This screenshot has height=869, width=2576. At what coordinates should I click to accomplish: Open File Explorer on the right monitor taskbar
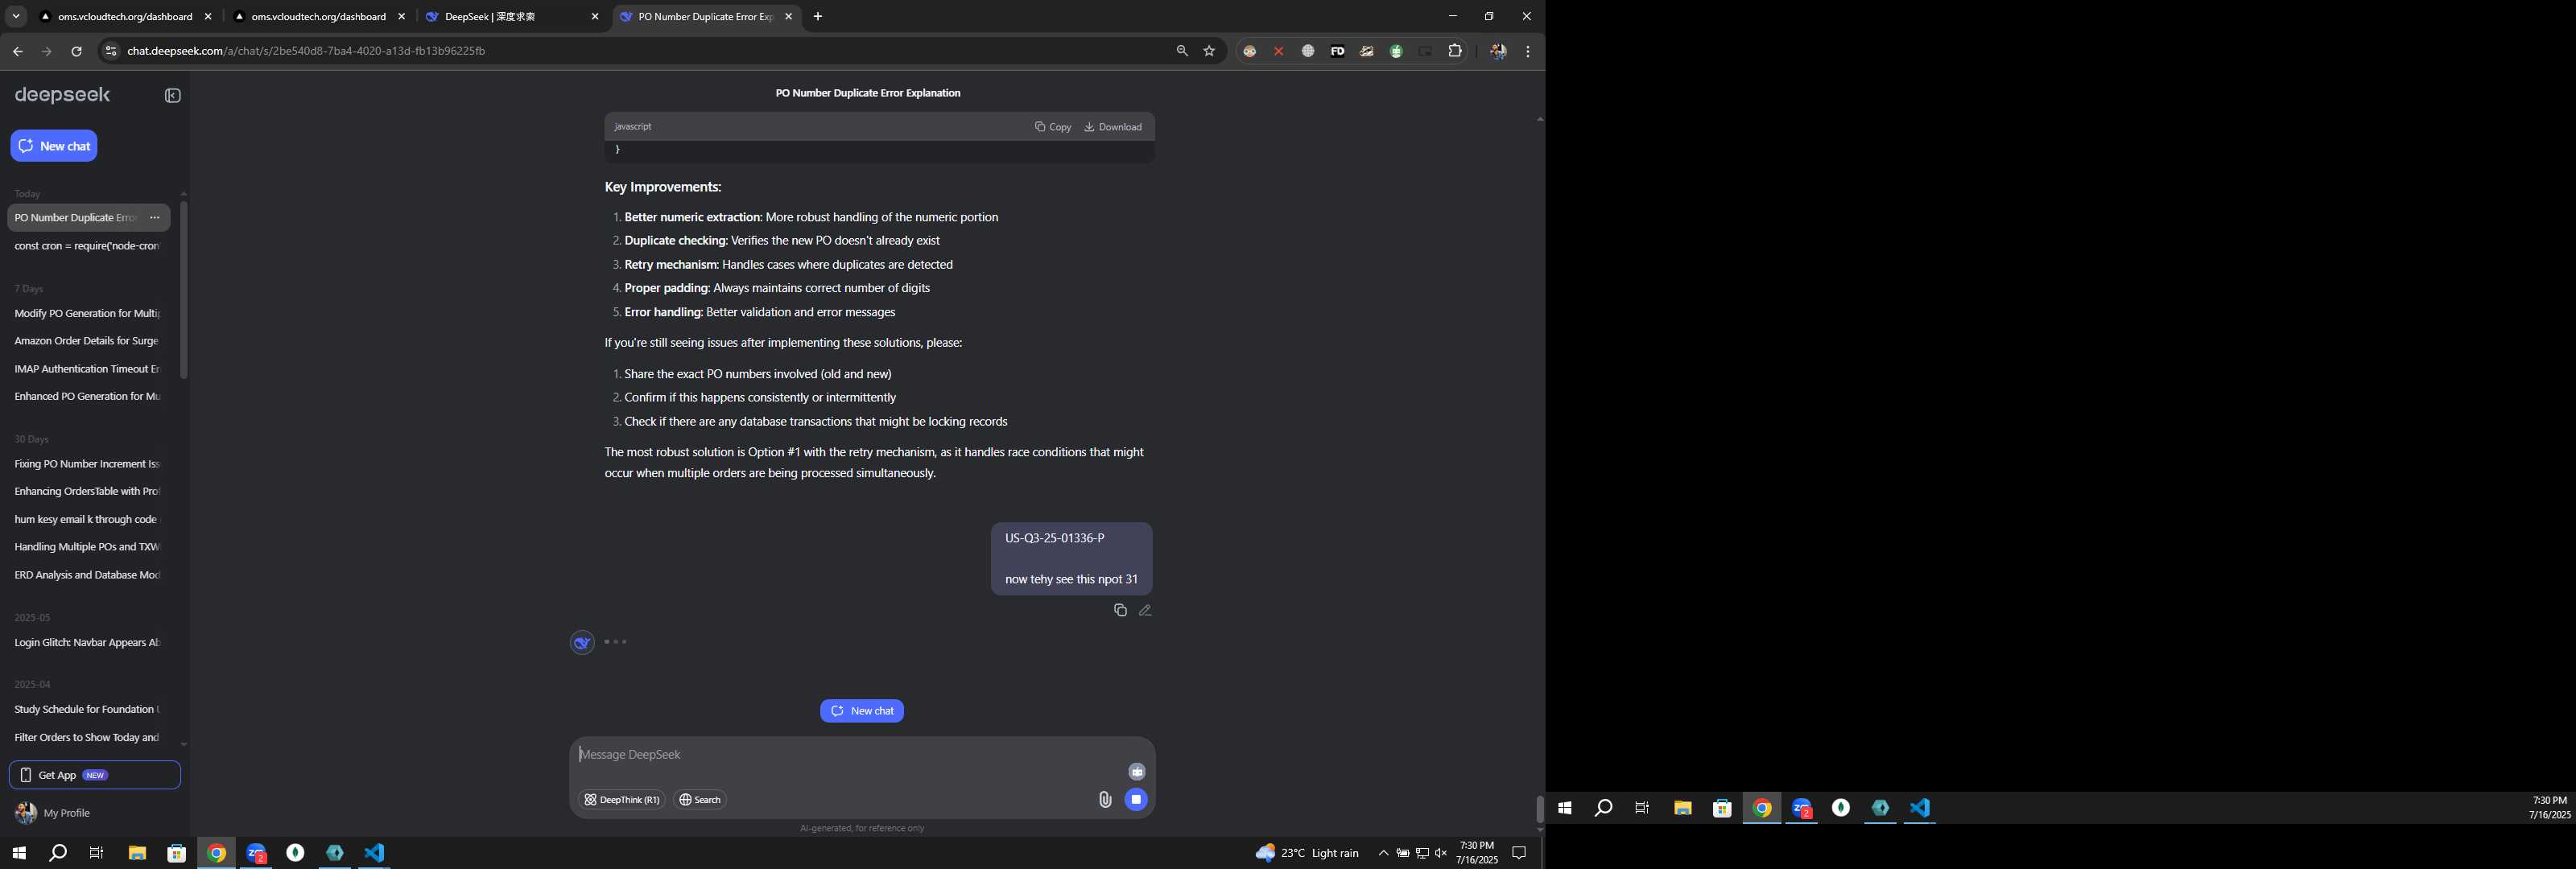(1683, 808)
